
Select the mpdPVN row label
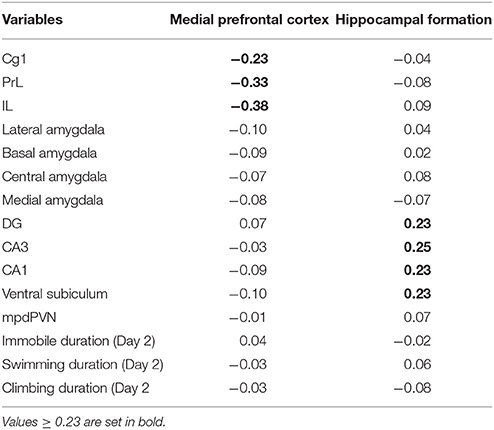coord(29,318)
